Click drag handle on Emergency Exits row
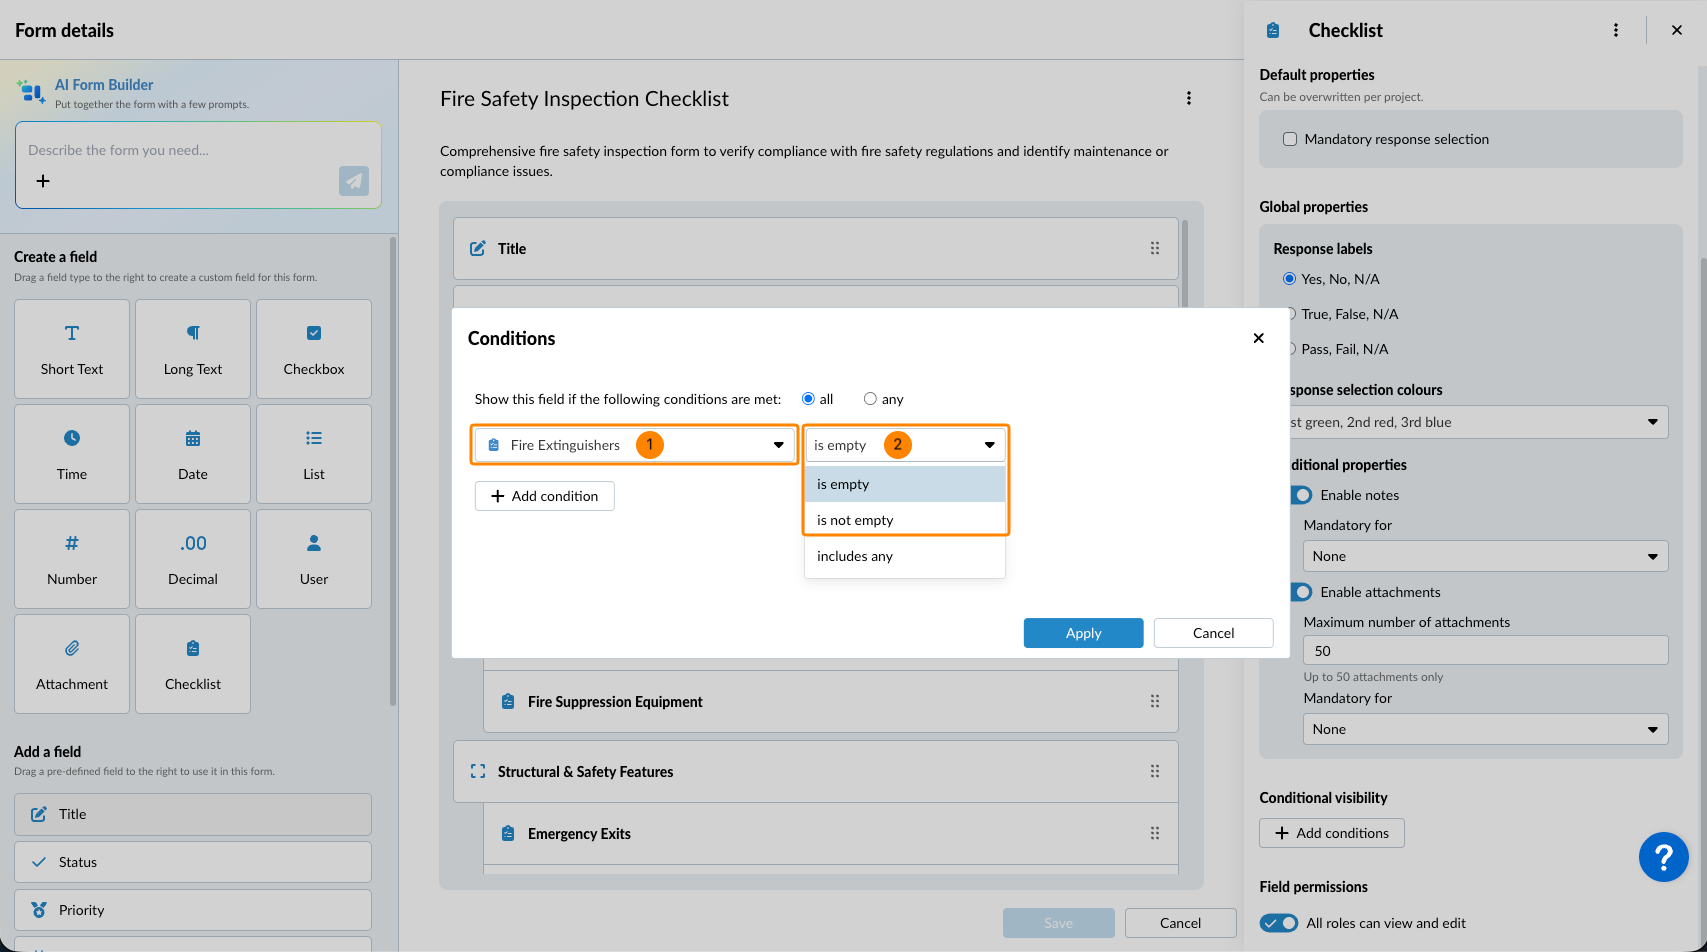The width and height of the screenshot is (1707, 952). tap(1155, 834)
